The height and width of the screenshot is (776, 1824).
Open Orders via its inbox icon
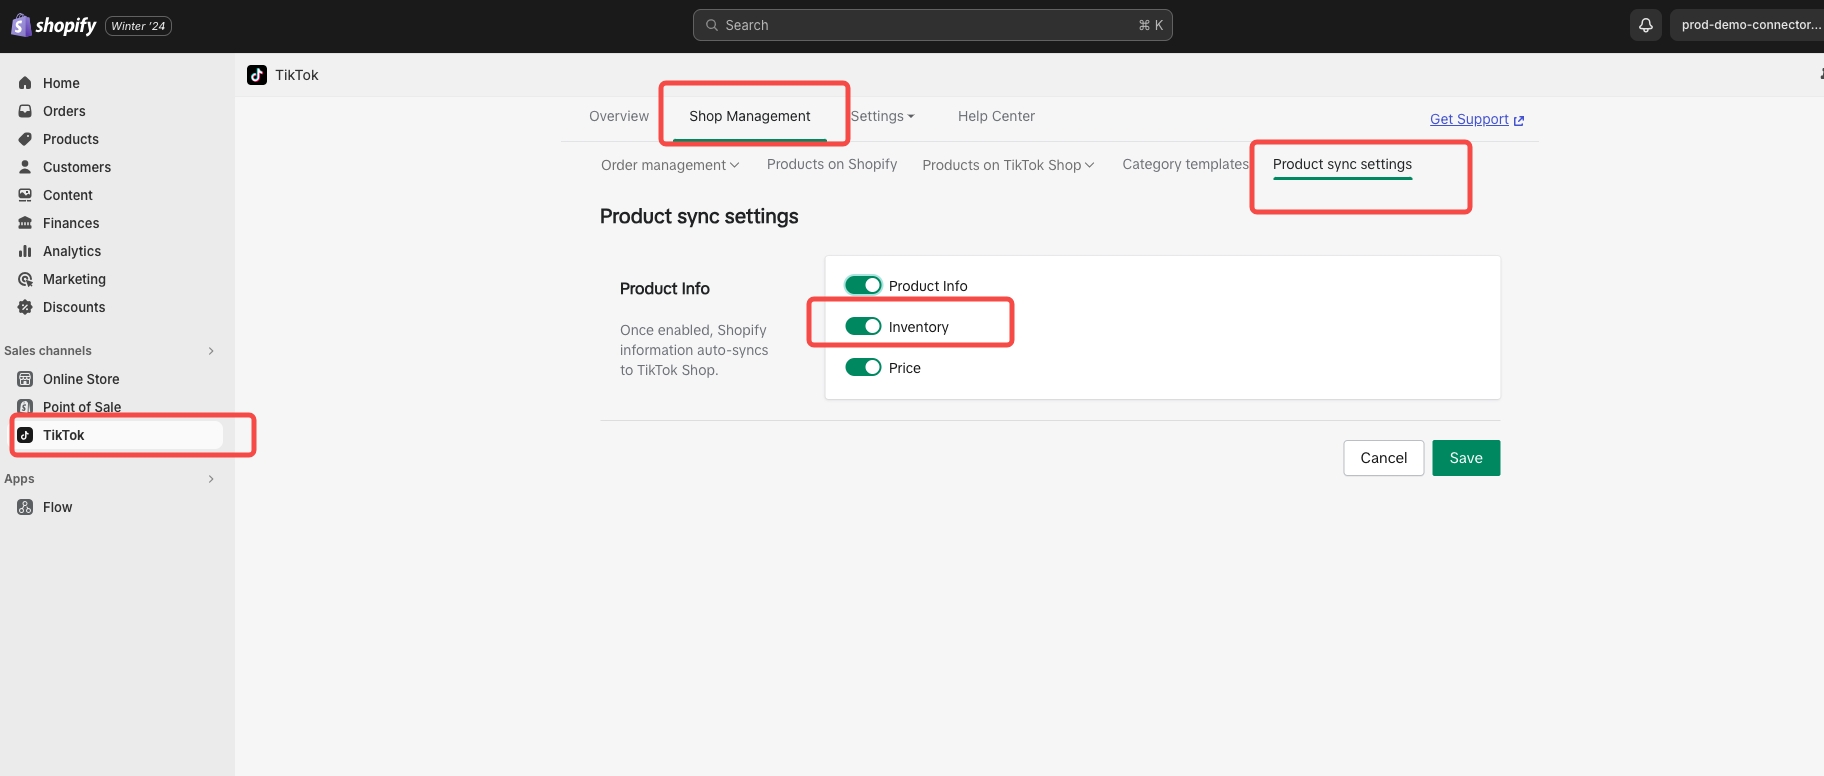(x=25, y=111)
